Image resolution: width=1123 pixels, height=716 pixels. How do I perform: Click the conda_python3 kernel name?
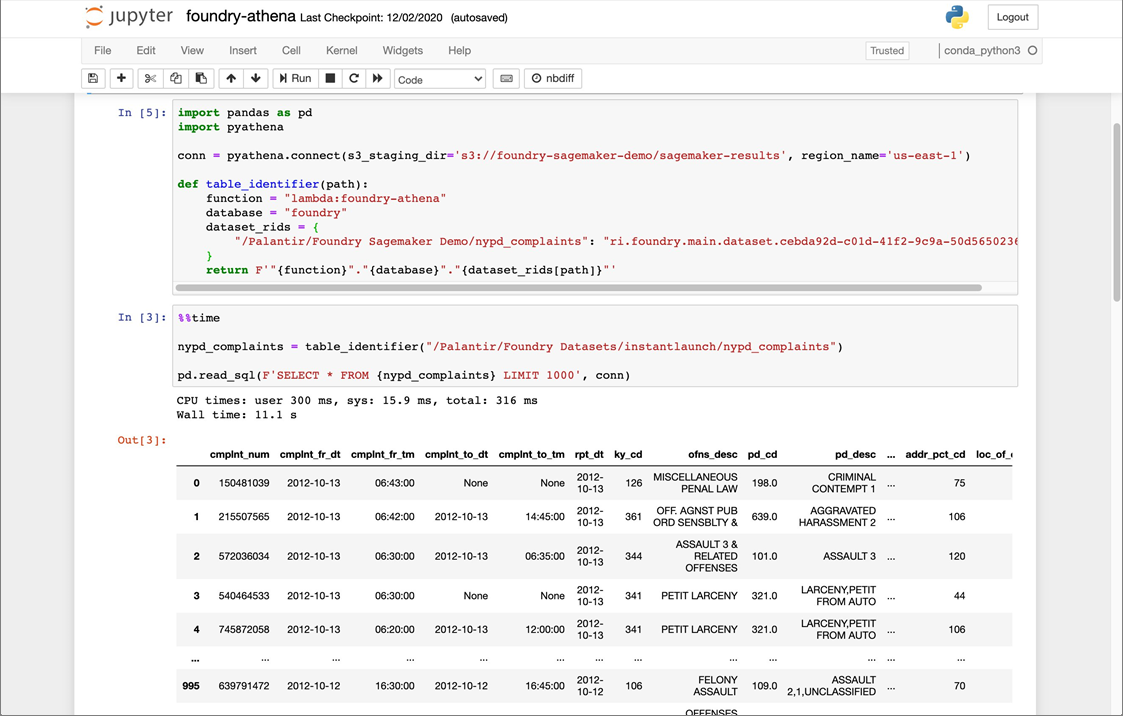pos(982,50)
